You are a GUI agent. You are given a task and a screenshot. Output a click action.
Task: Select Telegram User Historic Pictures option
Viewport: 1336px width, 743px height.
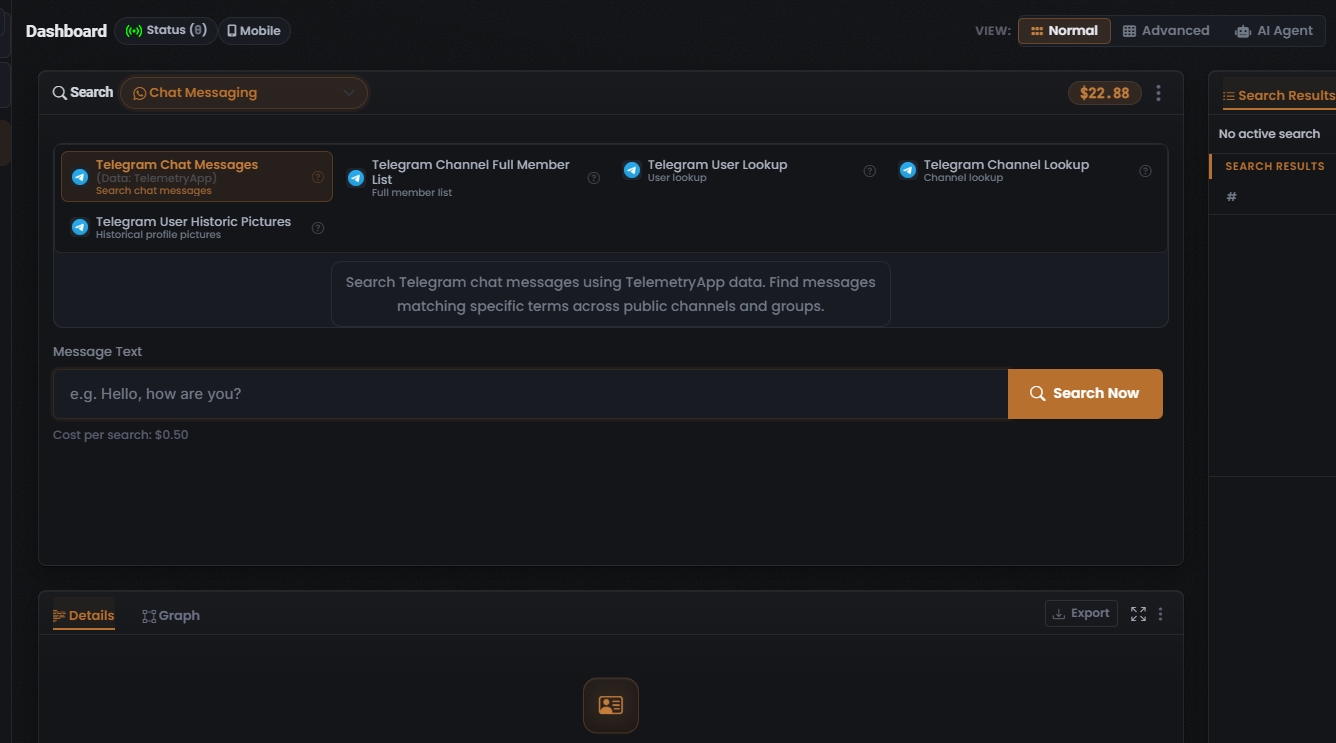(197, 227)
